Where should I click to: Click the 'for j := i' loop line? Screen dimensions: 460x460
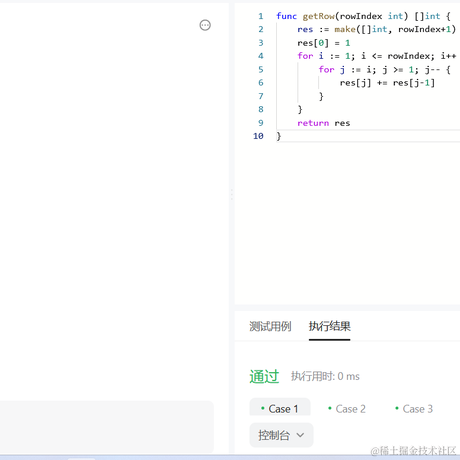click(384, 69)
